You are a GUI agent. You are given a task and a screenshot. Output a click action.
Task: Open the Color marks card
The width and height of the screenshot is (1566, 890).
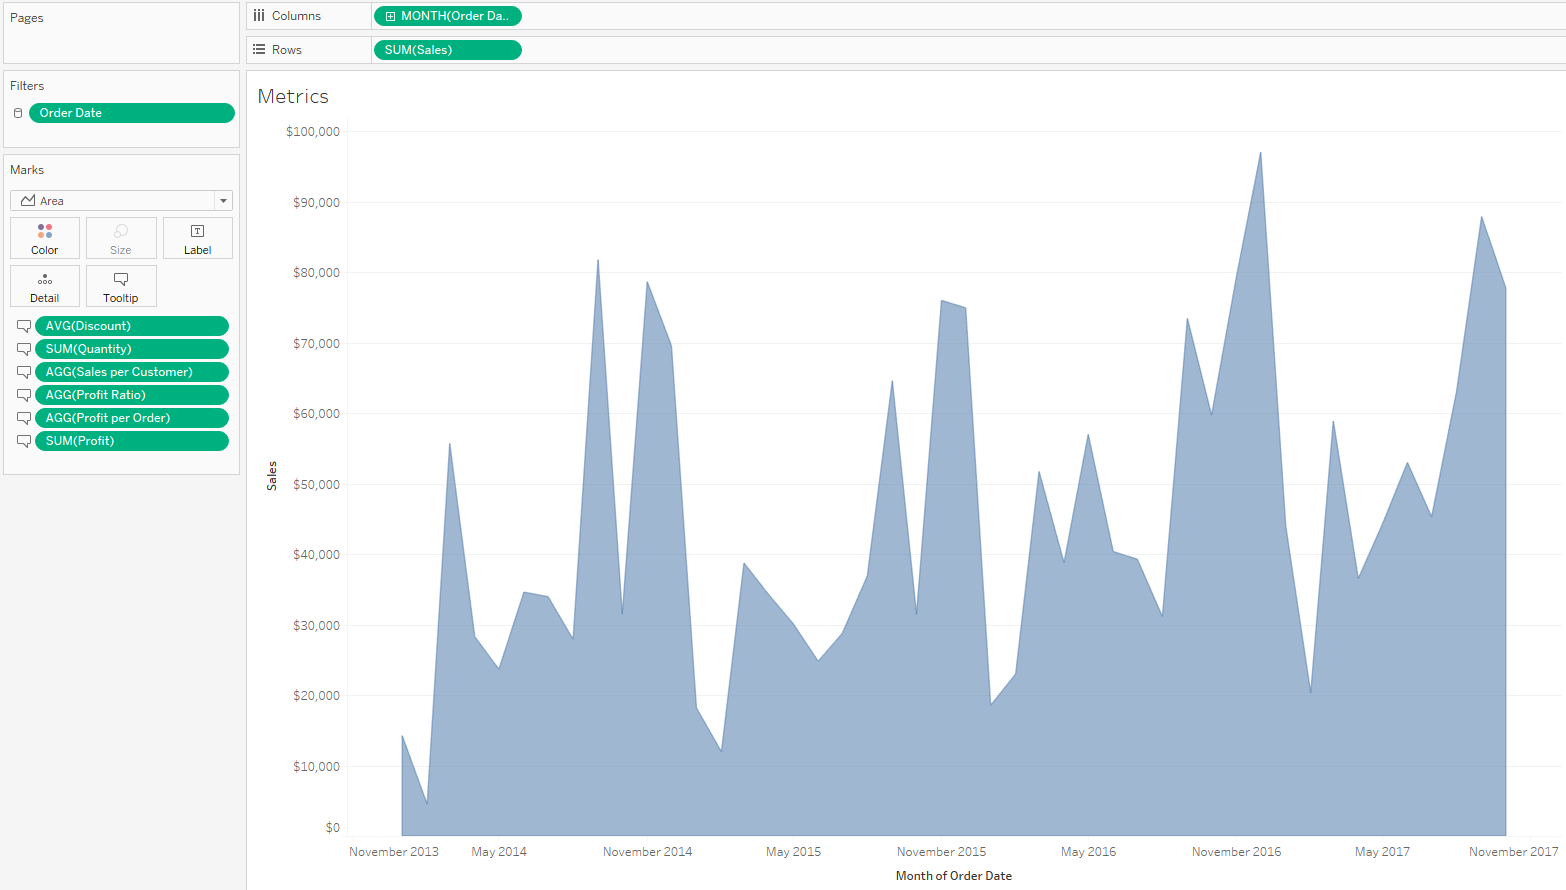coord(45,238)
